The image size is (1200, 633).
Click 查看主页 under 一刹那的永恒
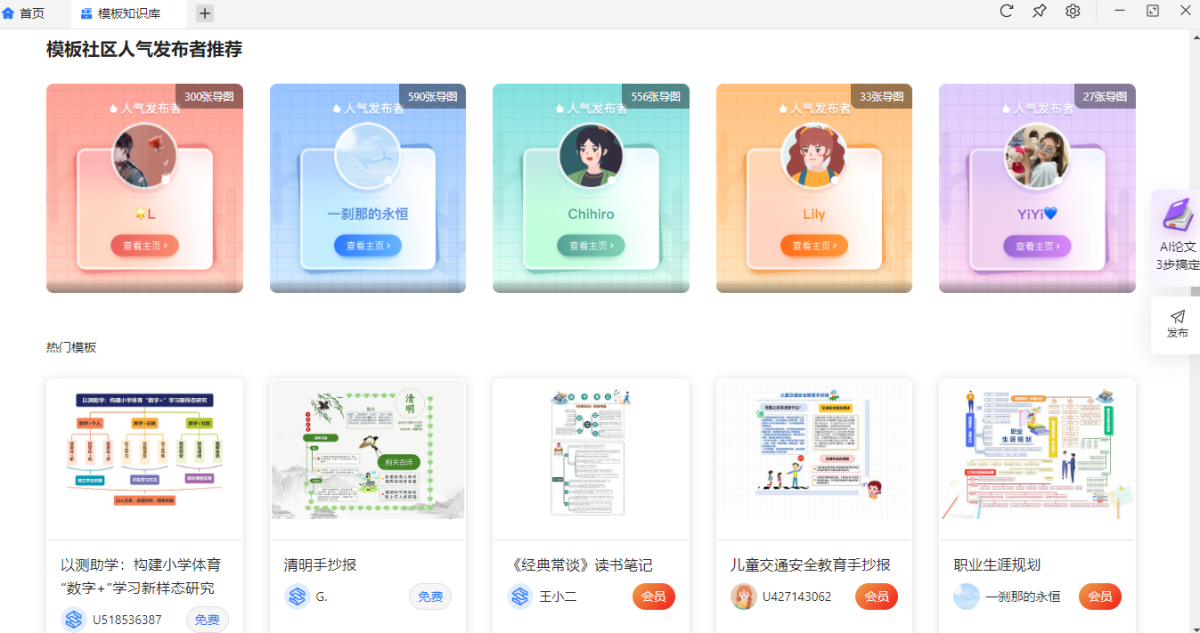tap(367, 245)
